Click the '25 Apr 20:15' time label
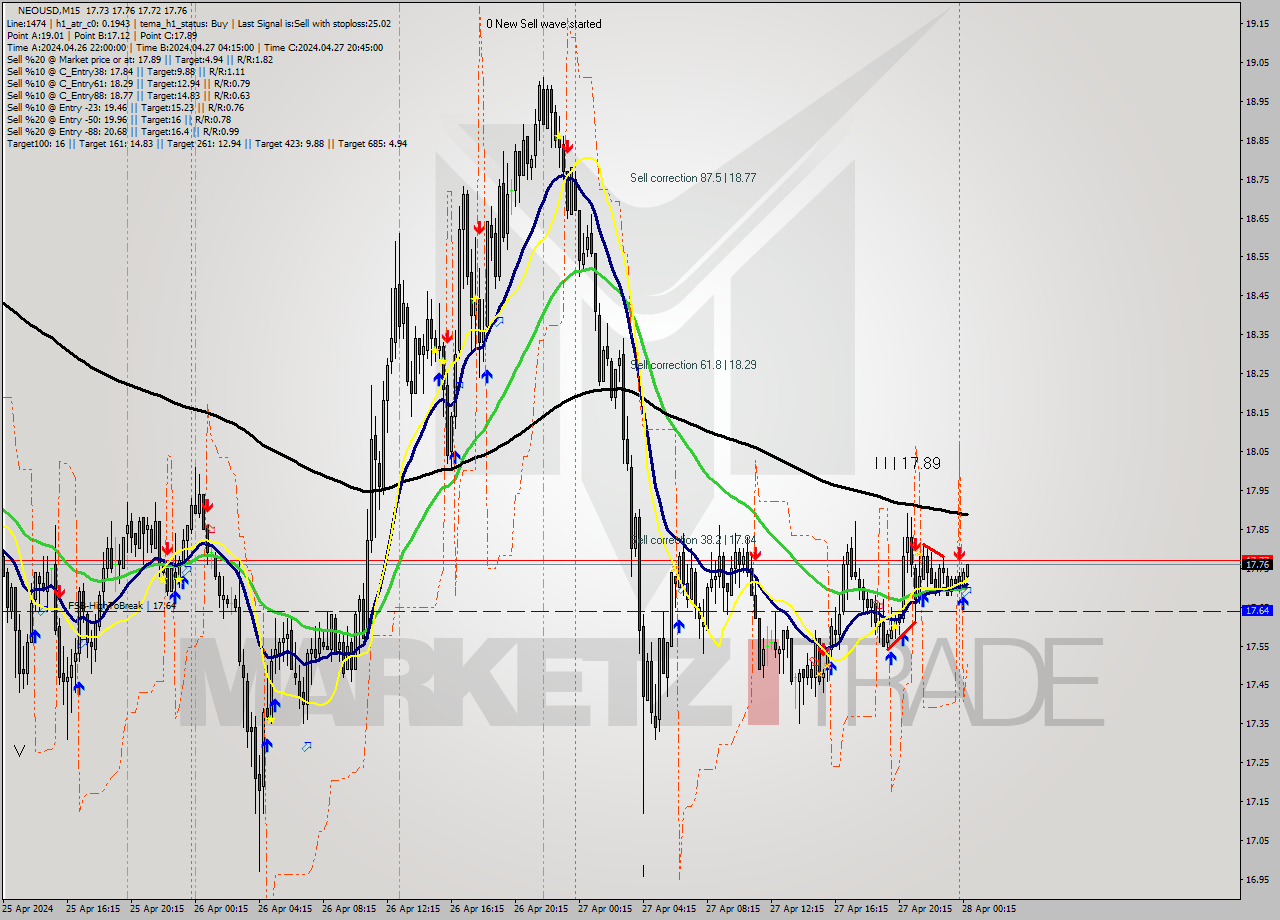 [x=156, y=909]
